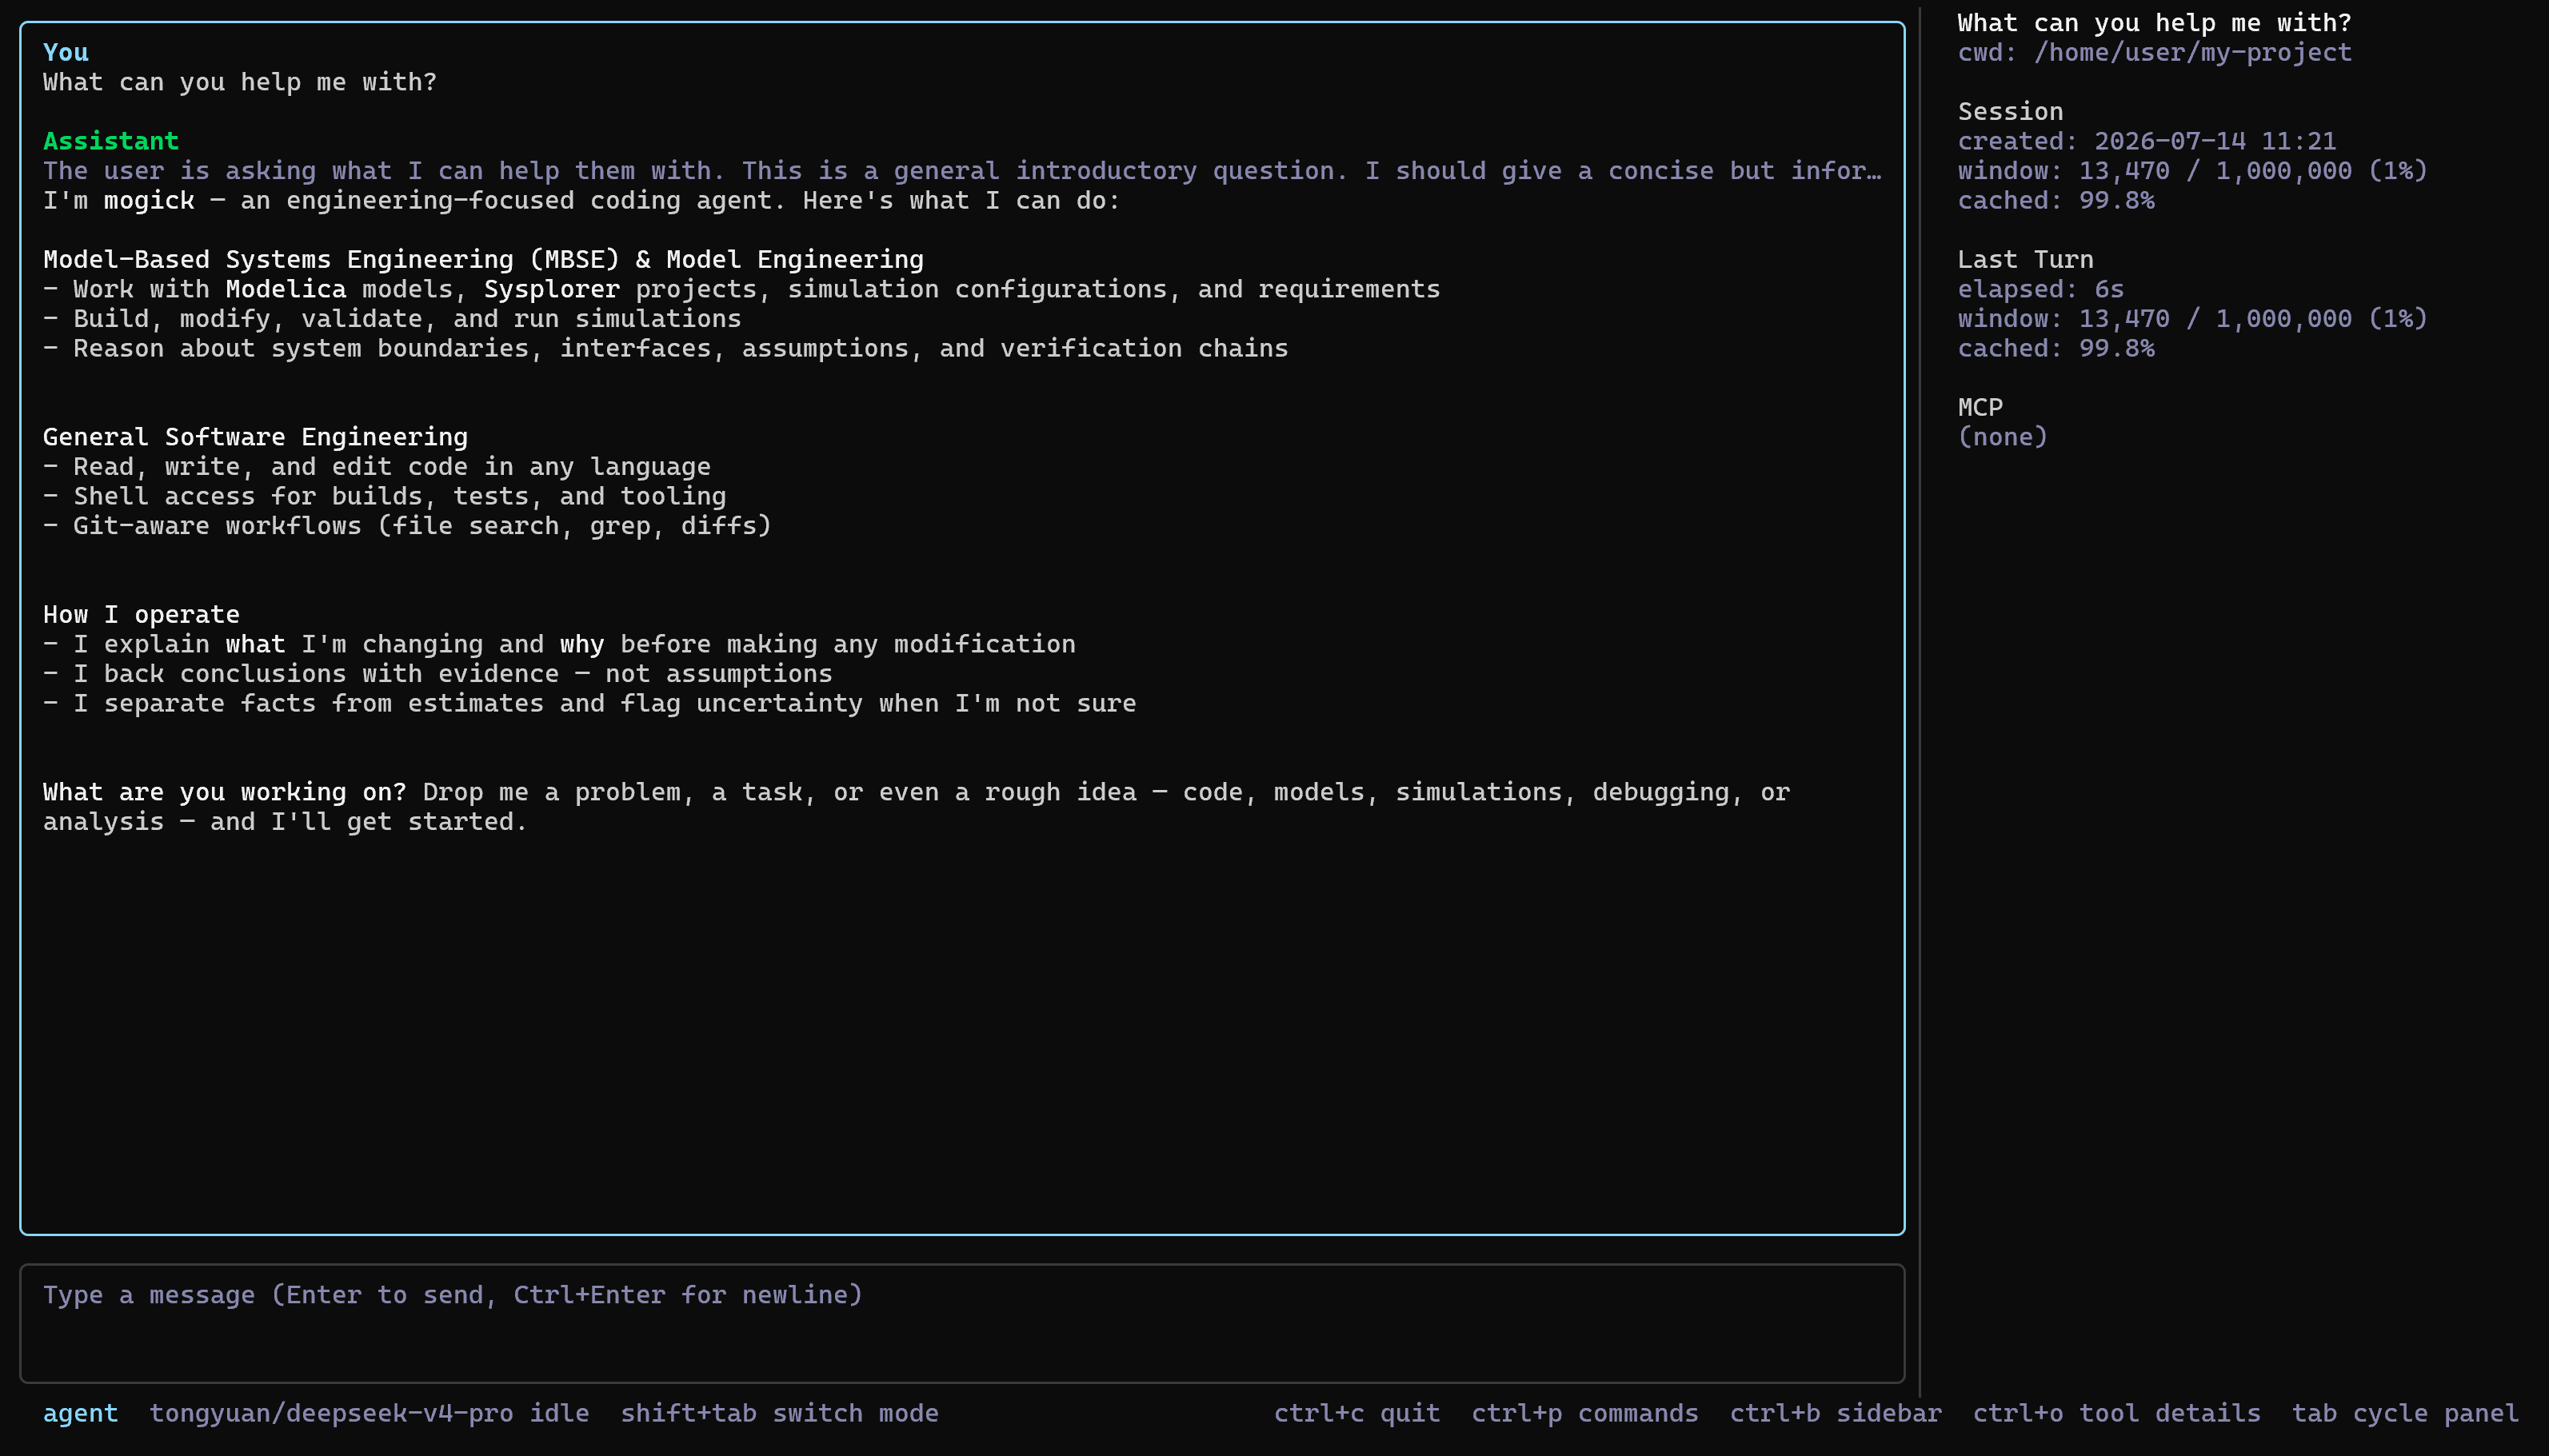Click 'Build, modify, validate, and run simulations' bullet
The height and width of the screenshot is (1456, 2549).
coord(392,319)
